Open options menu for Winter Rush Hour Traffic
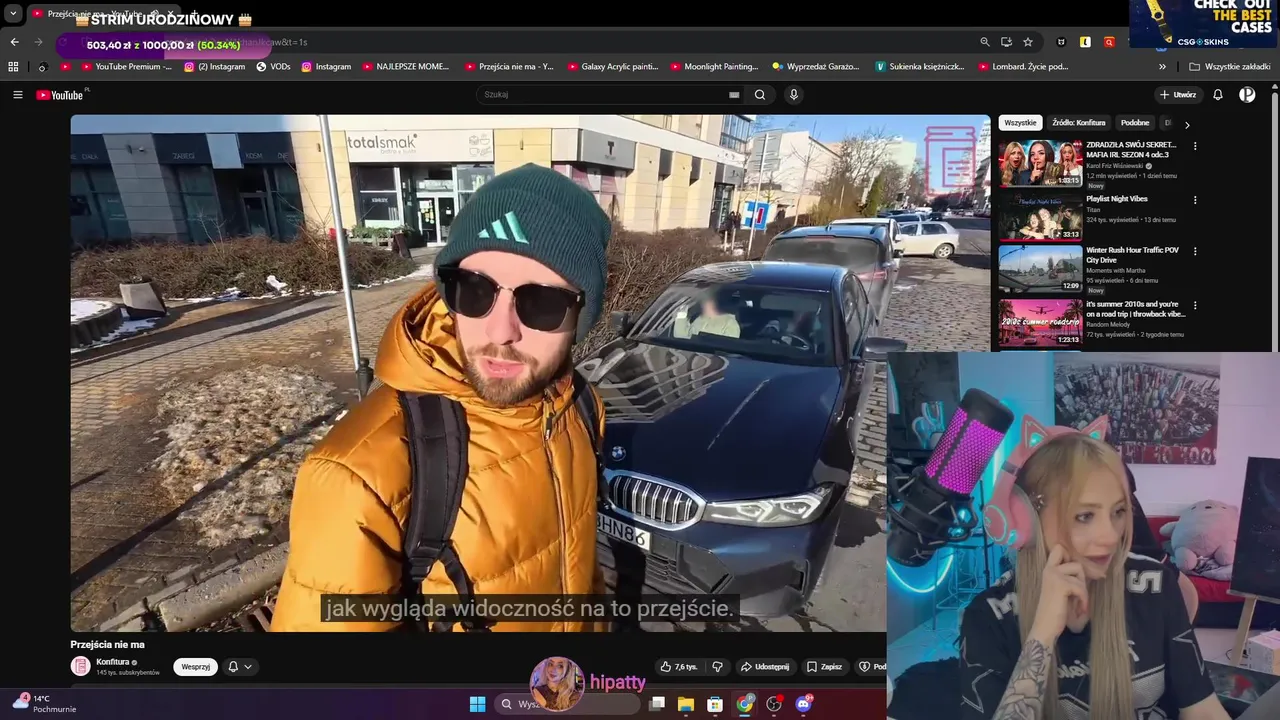The width and height of the screenshot is (1280, 720). pos(1195,252)
